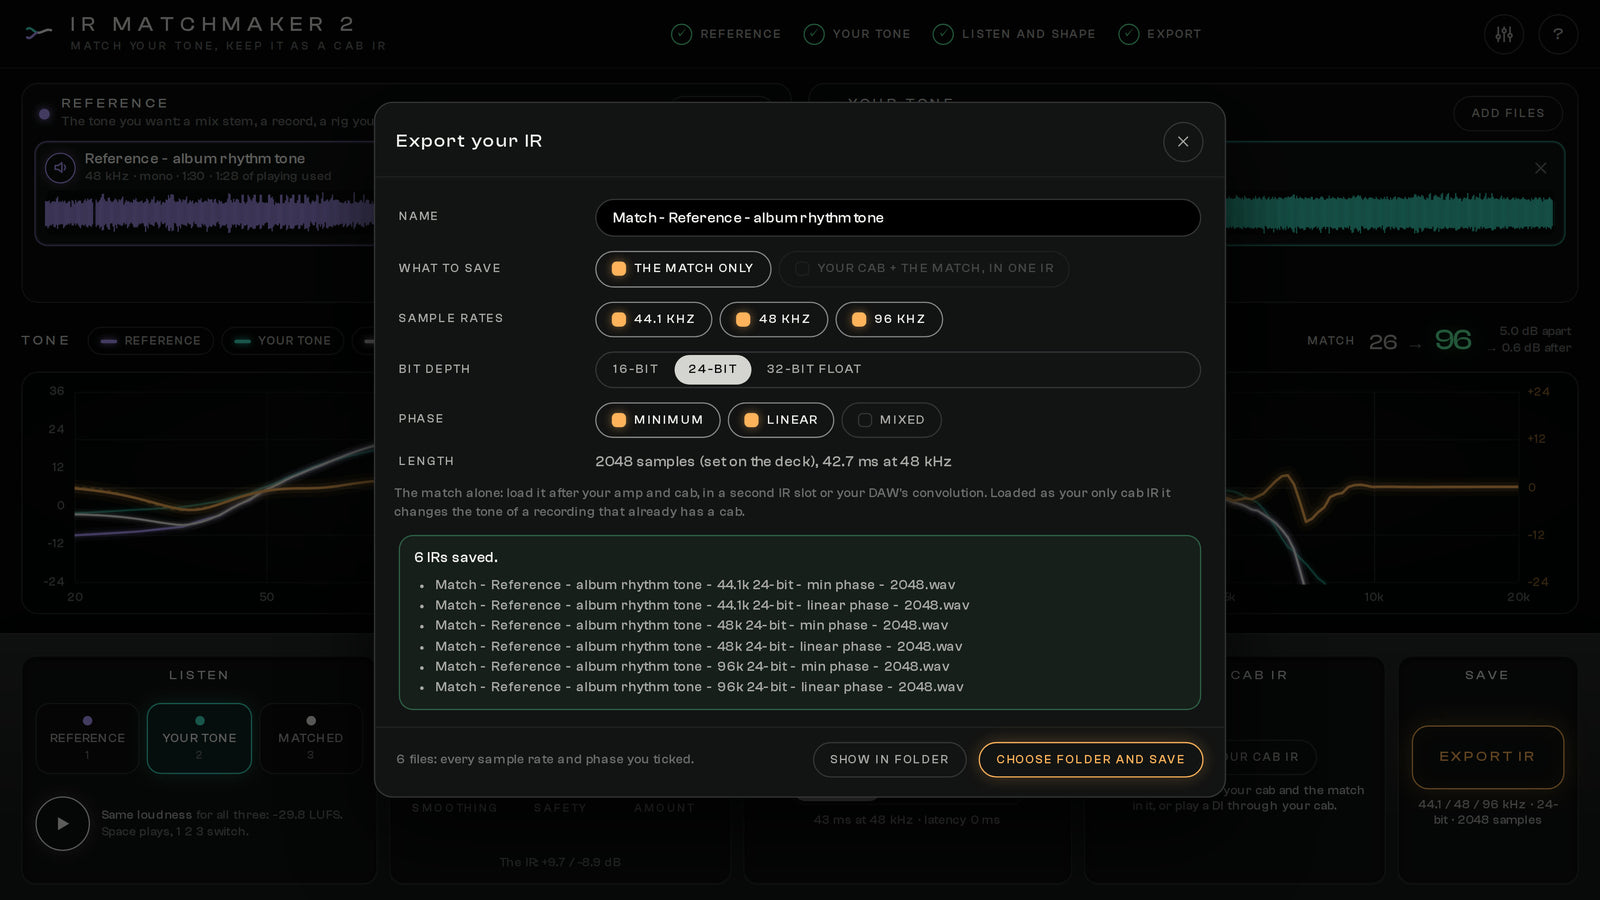Click Choose Folder and Save
The image size is (1600, 900).
pos(1091,760)
